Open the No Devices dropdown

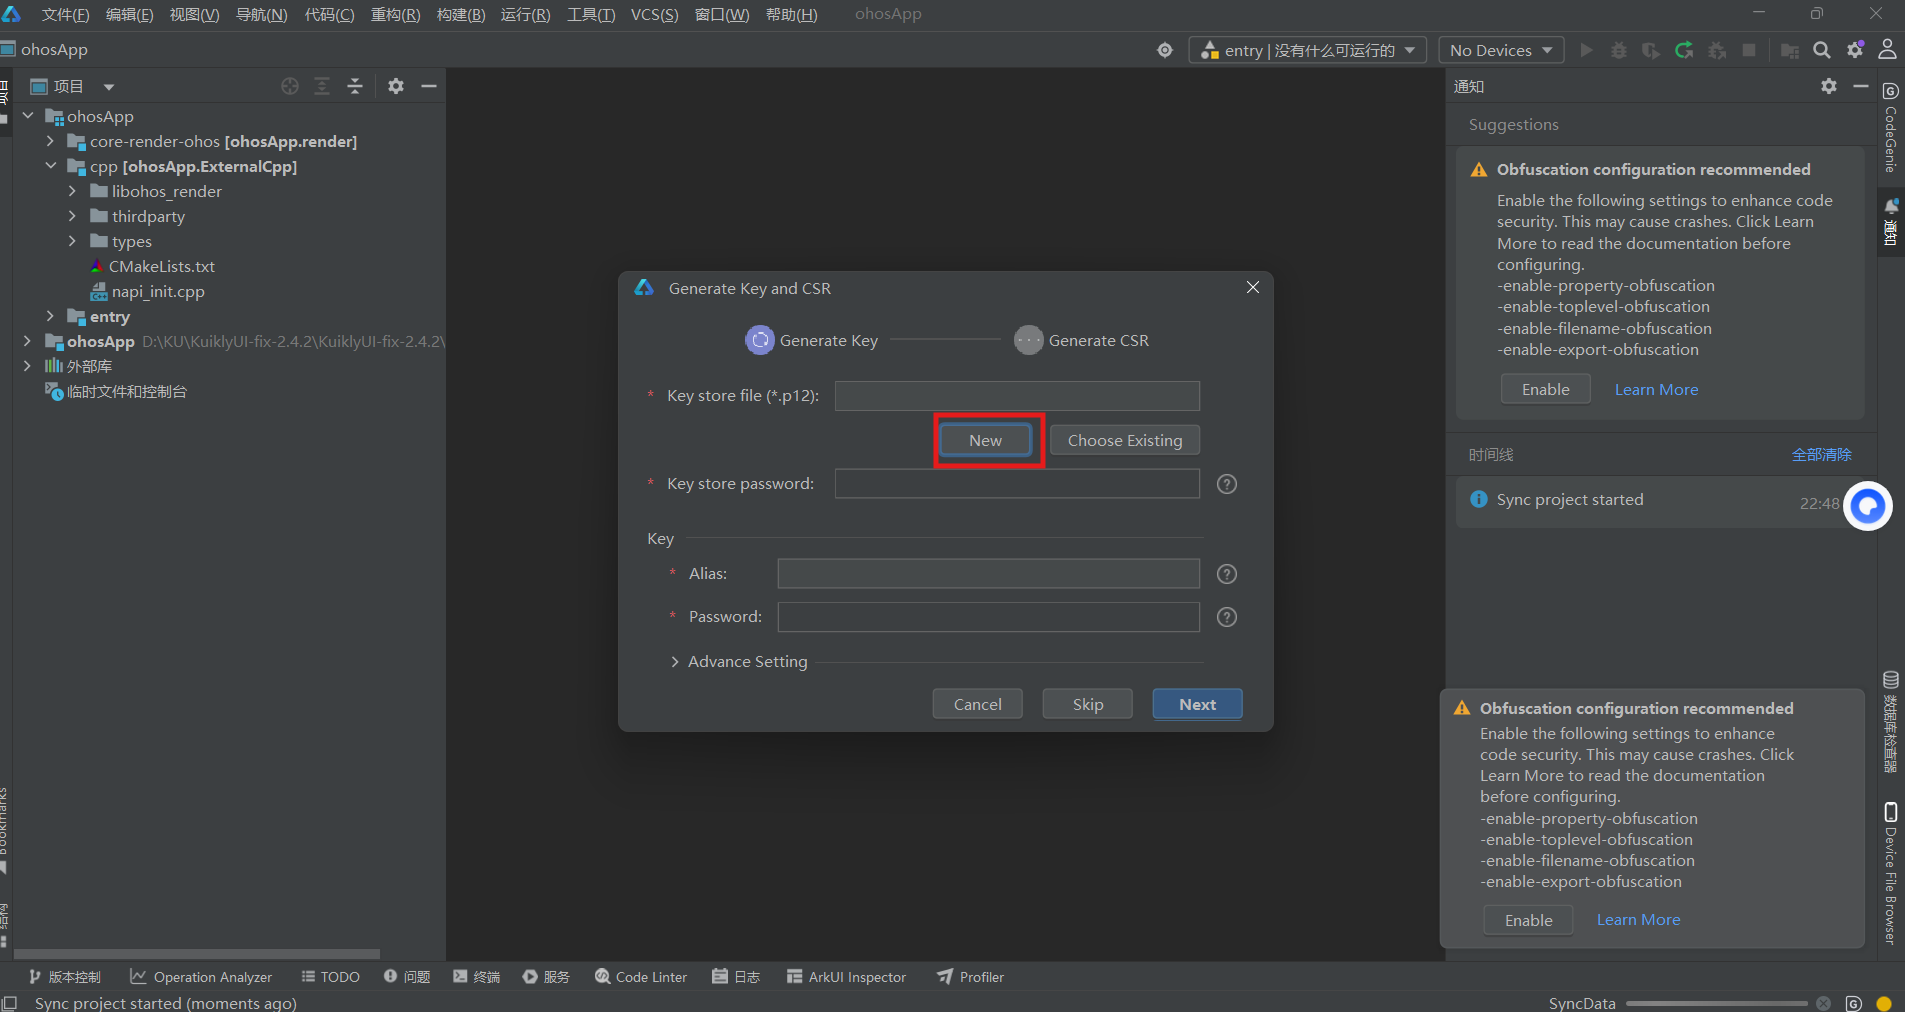[x=1501, y=50]
